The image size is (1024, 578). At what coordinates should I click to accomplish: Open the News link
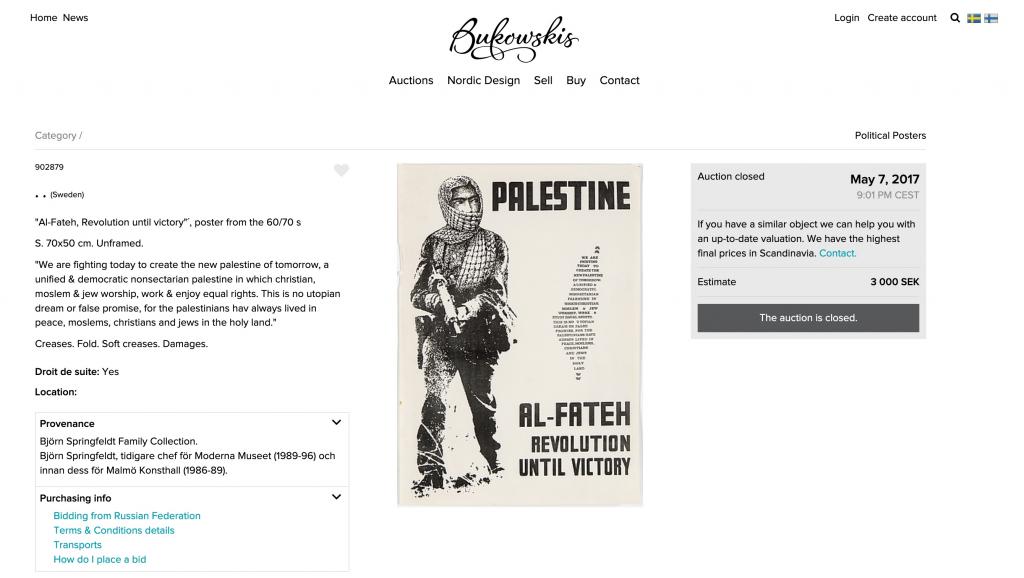(75, 18)
